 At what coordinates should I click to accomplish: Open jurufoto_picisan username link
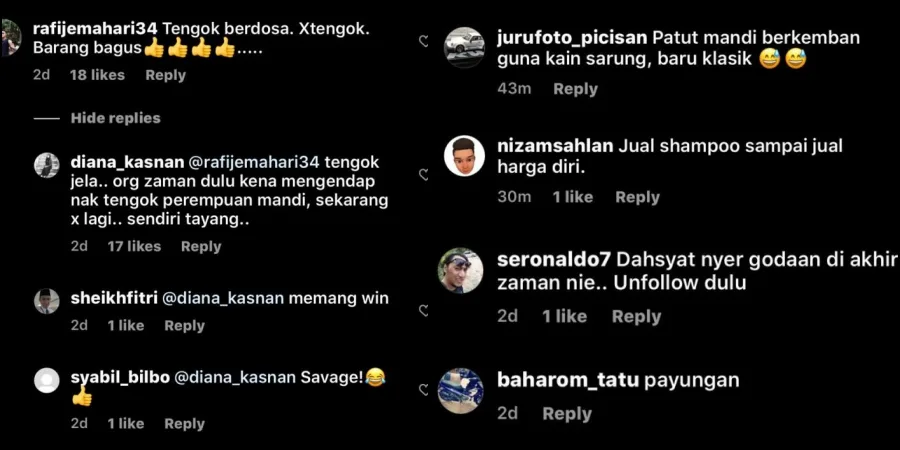pos(572,38)
